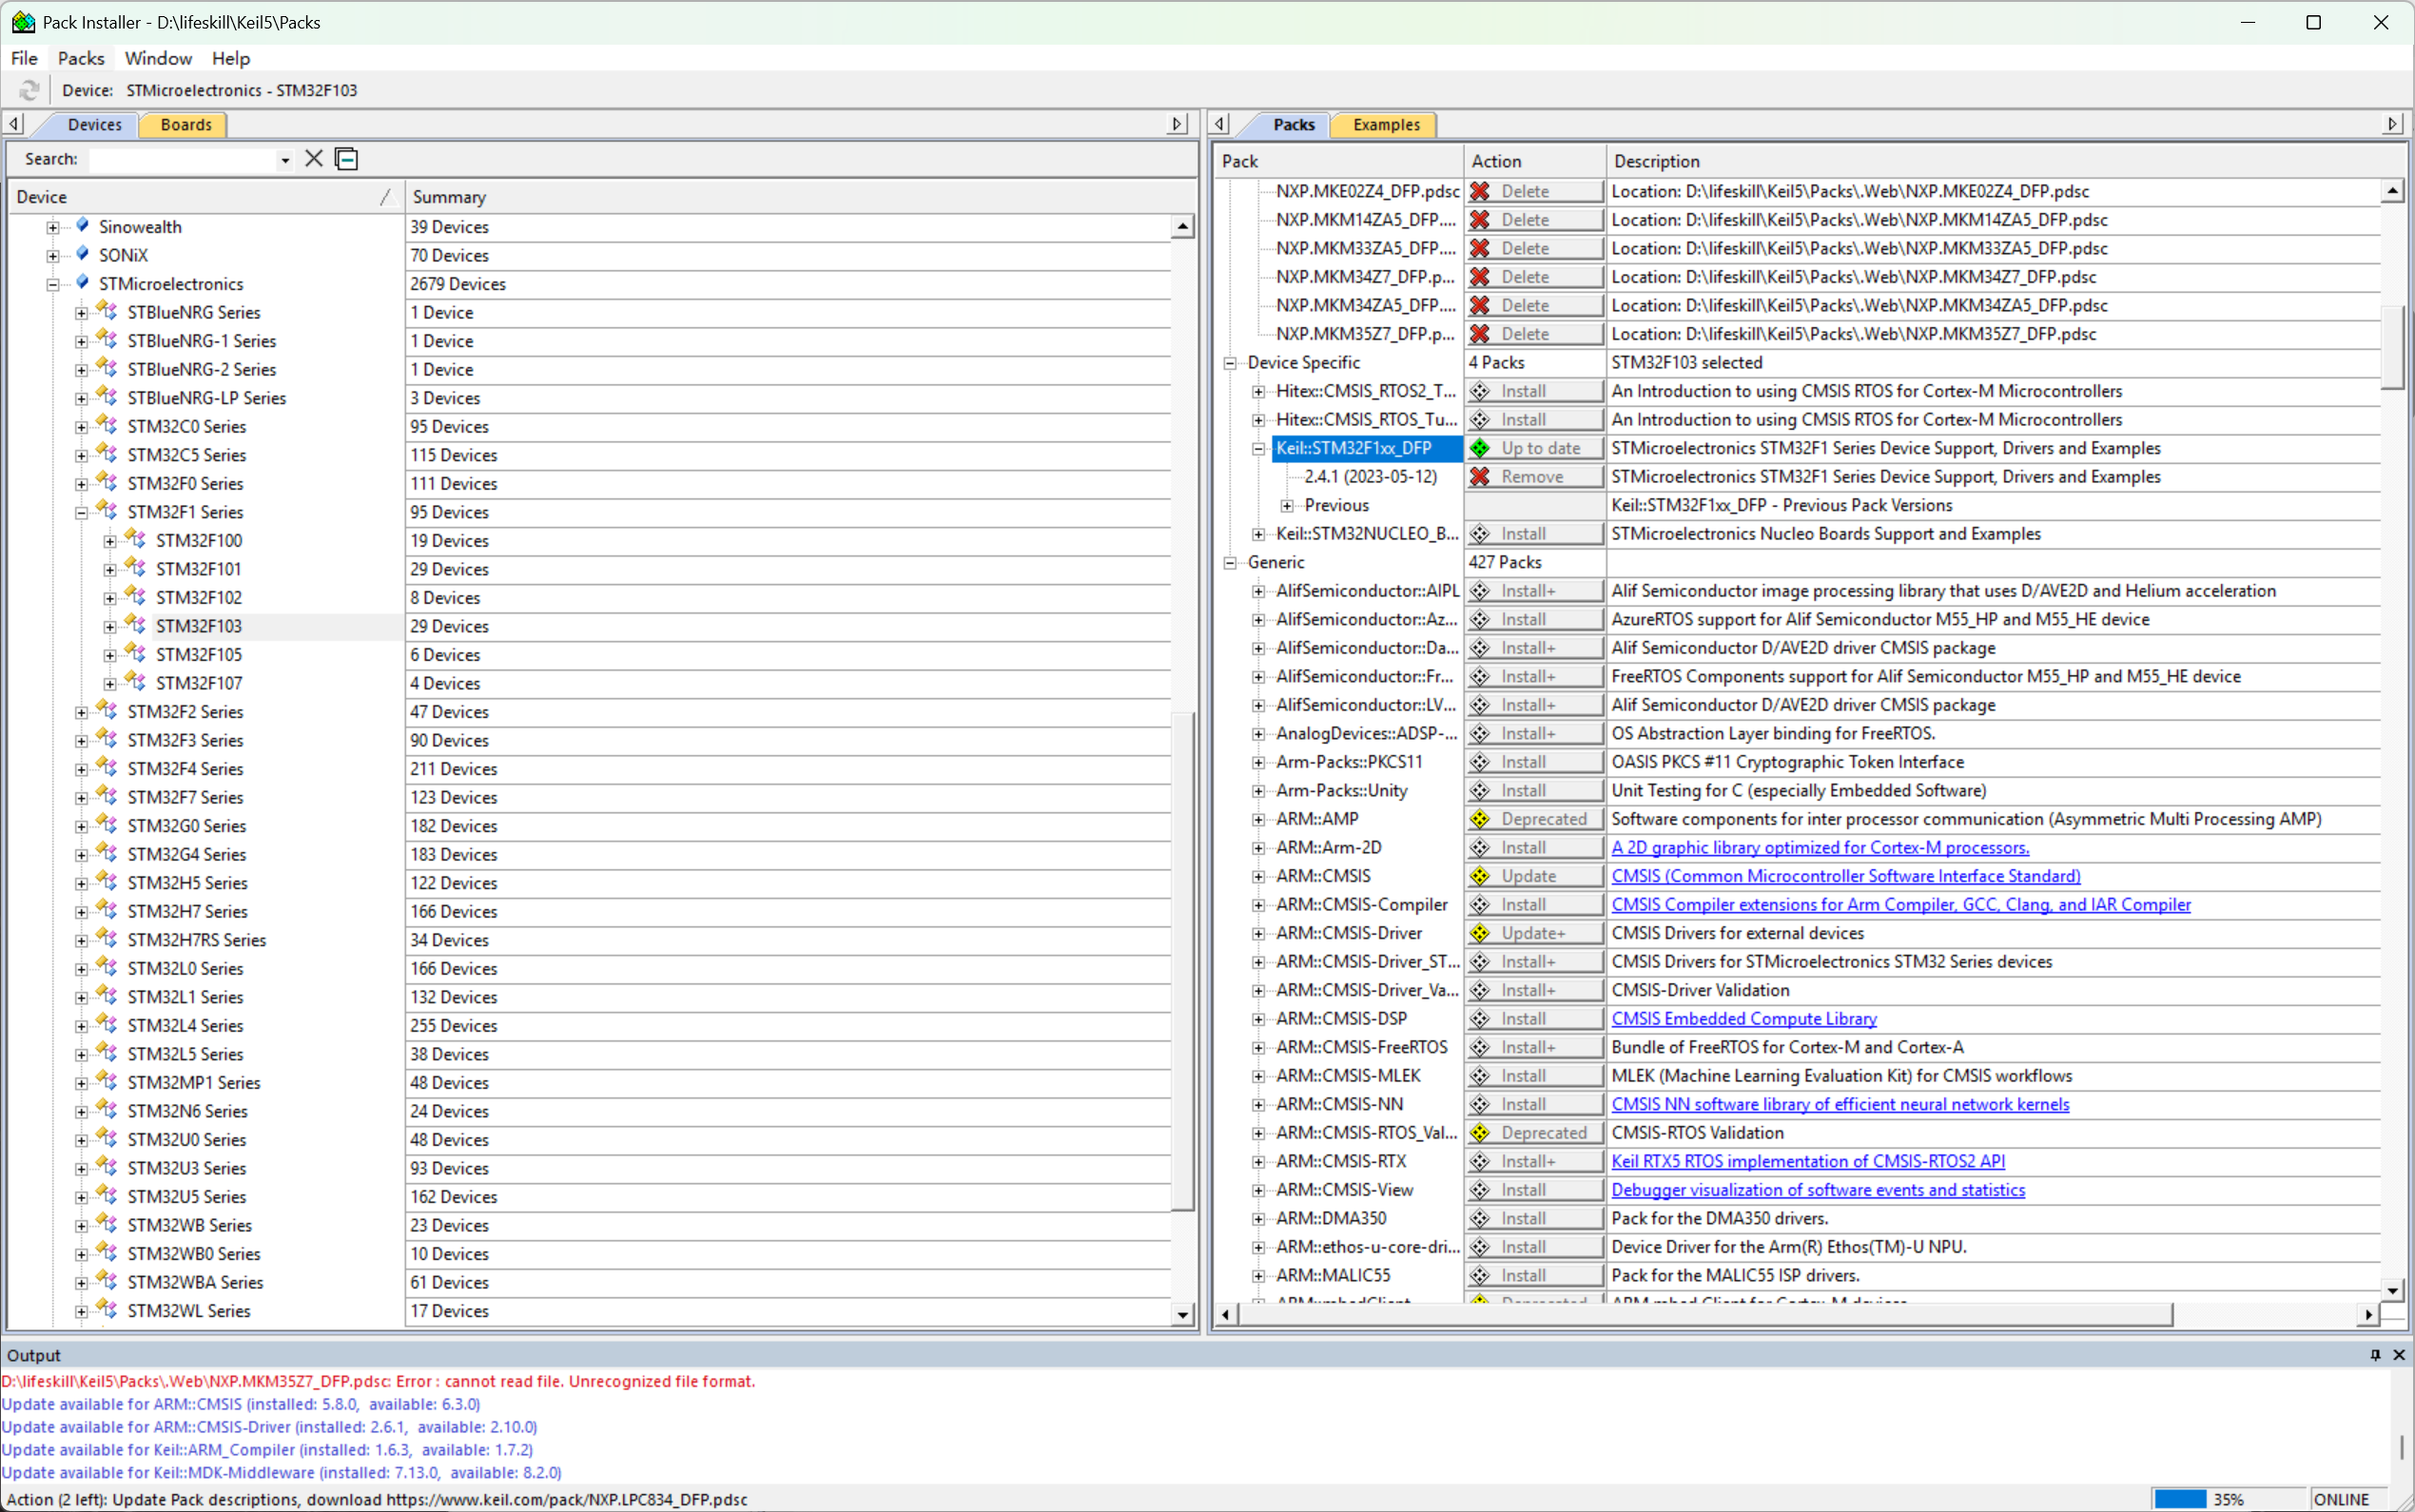Click Update button for ARM::CMSIS

[x=1535, y=876]
